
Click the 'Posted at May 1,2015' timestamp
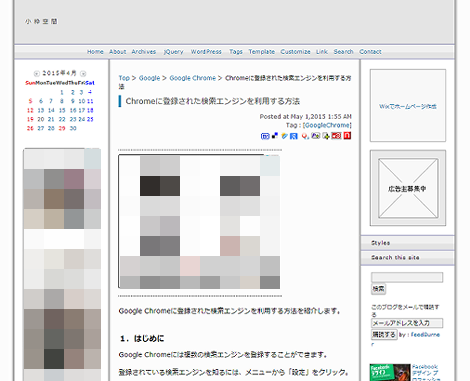[306, 117]
